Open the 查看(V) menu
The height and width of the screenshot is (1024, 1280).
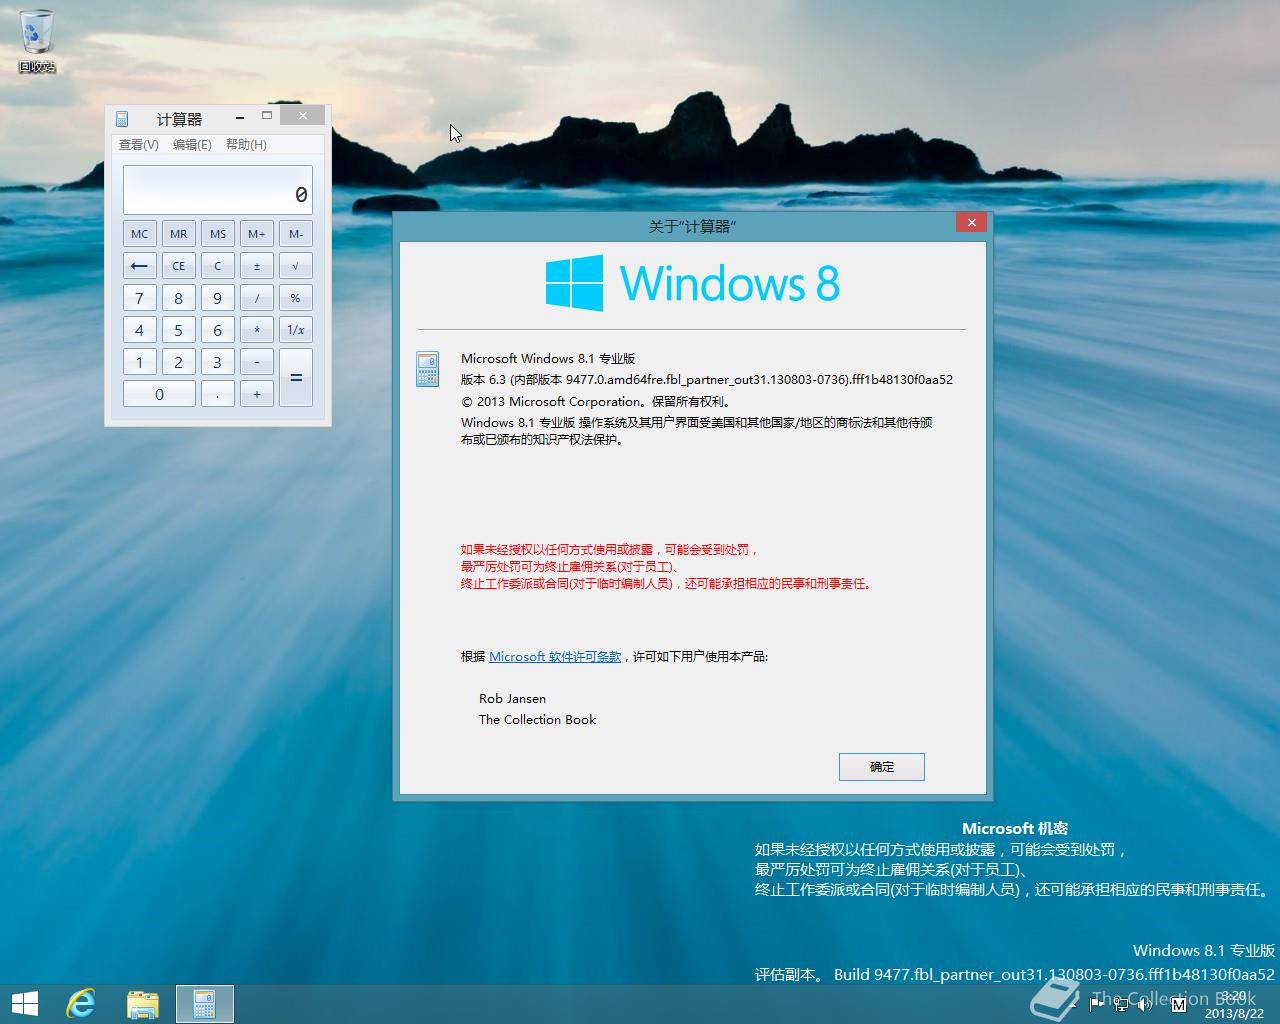139,144
